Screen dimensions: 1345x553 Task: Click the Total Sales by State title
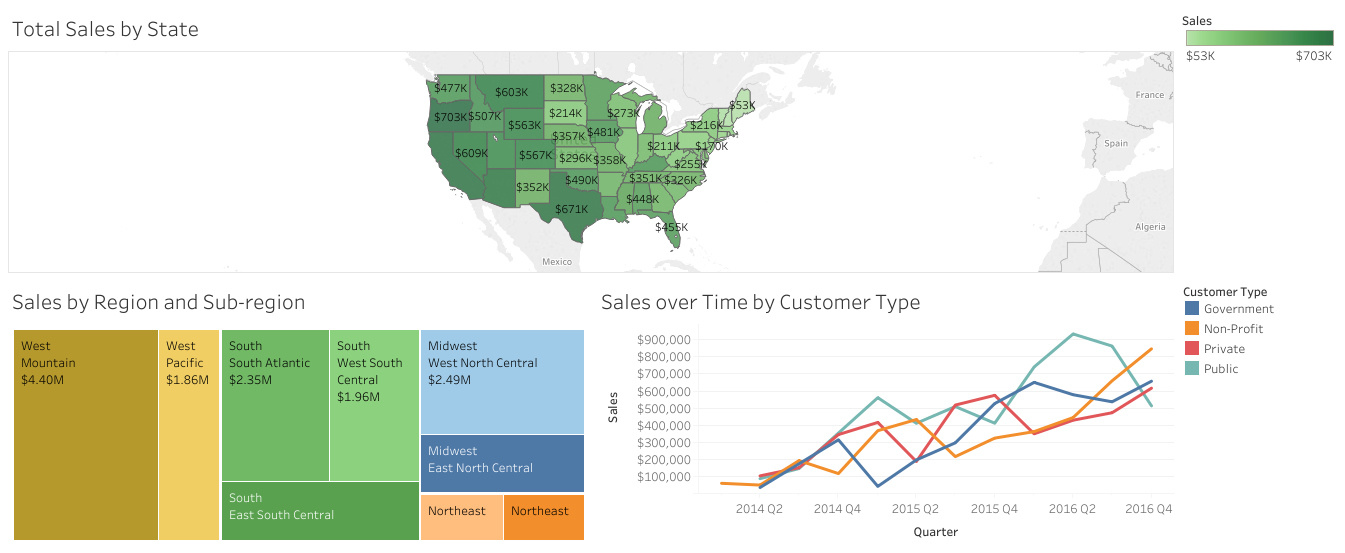coord(105,30)
